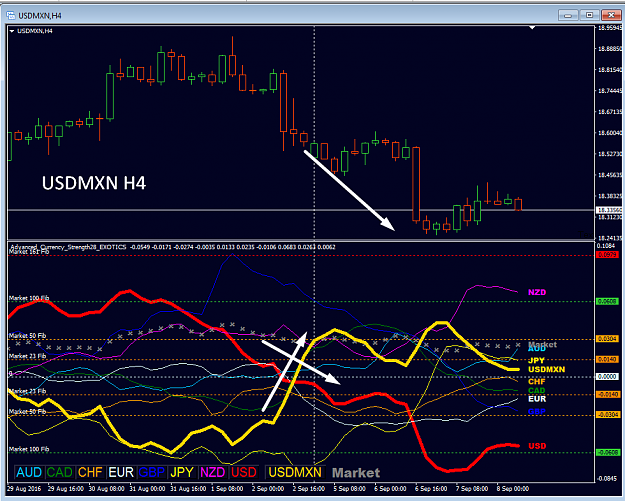Minimize the USDMXN,H4 chart window
625x501 pixels.
pos(568,15)
